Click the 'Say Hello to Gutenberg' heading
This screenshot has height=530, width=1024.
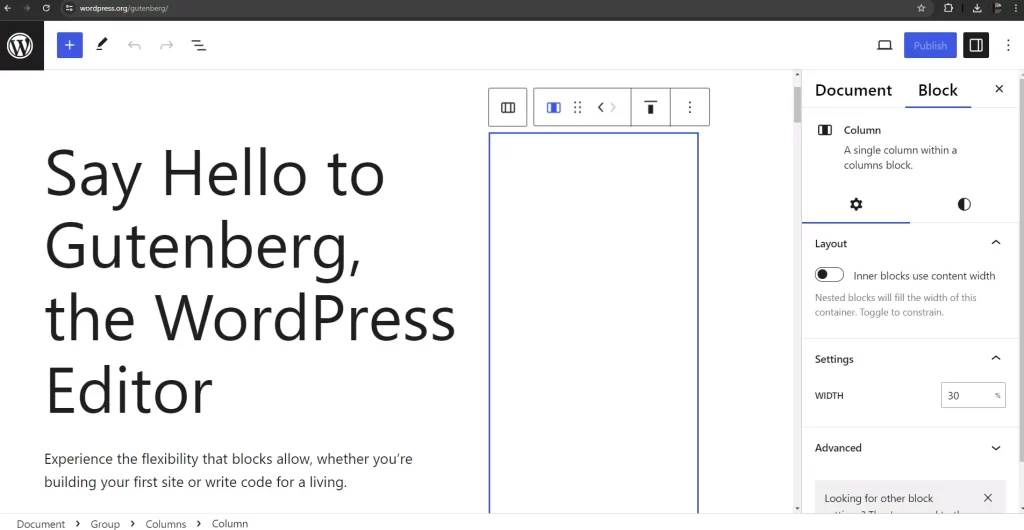click(249, 282)
